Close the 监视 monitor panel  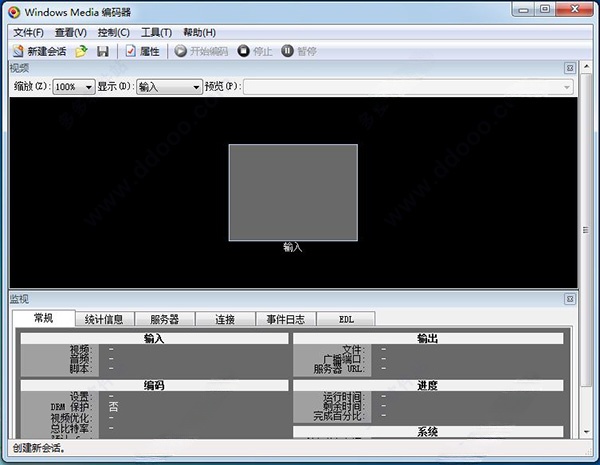click(570, 299)
